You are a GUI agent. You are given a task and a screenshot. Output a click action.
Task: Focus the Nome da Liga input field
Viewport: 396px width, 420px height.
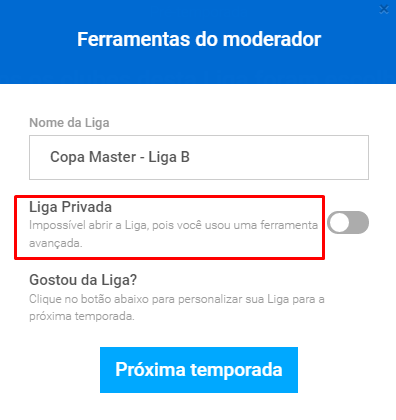click(x=199, y=157)
